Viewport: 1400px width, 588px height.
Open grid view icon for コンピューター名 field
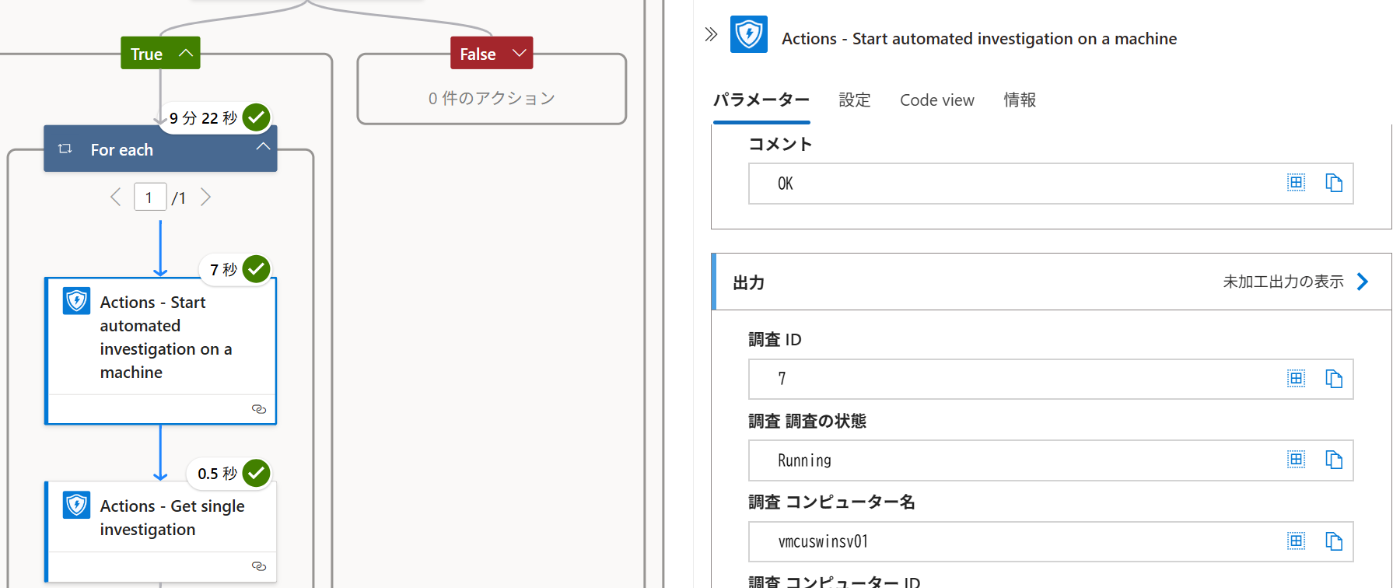pos(1296,541)
